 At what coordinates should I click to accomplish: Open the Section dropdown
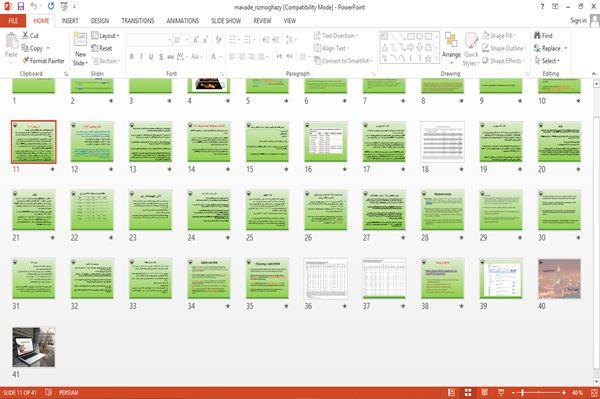point(106,61)
